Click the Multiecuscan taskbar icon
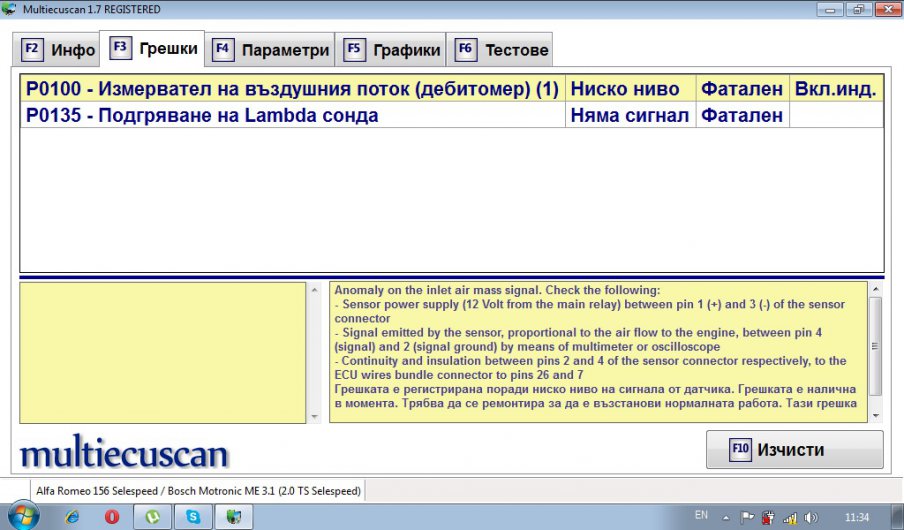 coord(233,517)
